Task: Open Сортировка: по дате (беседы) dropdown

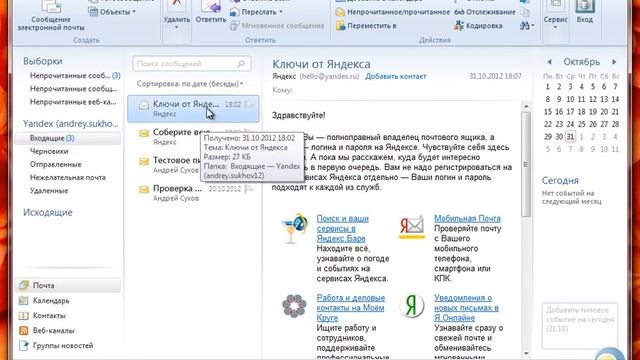Action: [190, 84]
